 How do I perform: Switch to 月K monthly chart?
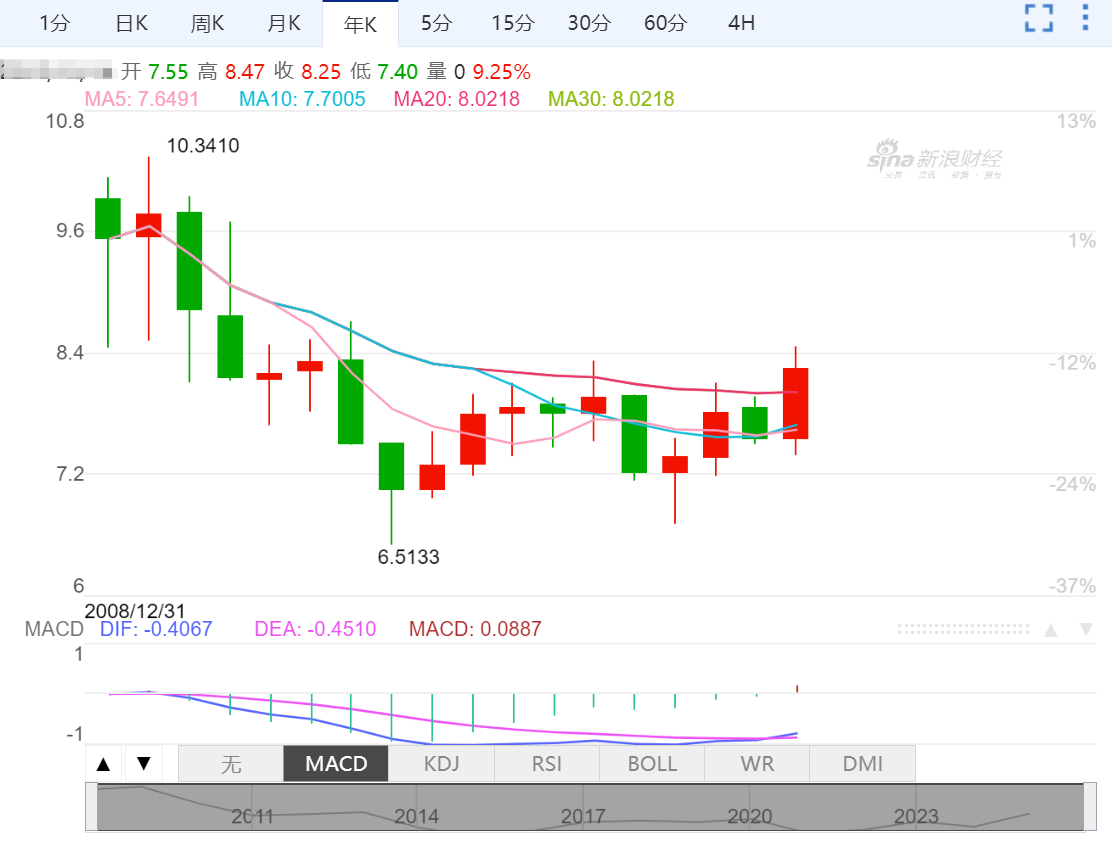pos(284,24)
